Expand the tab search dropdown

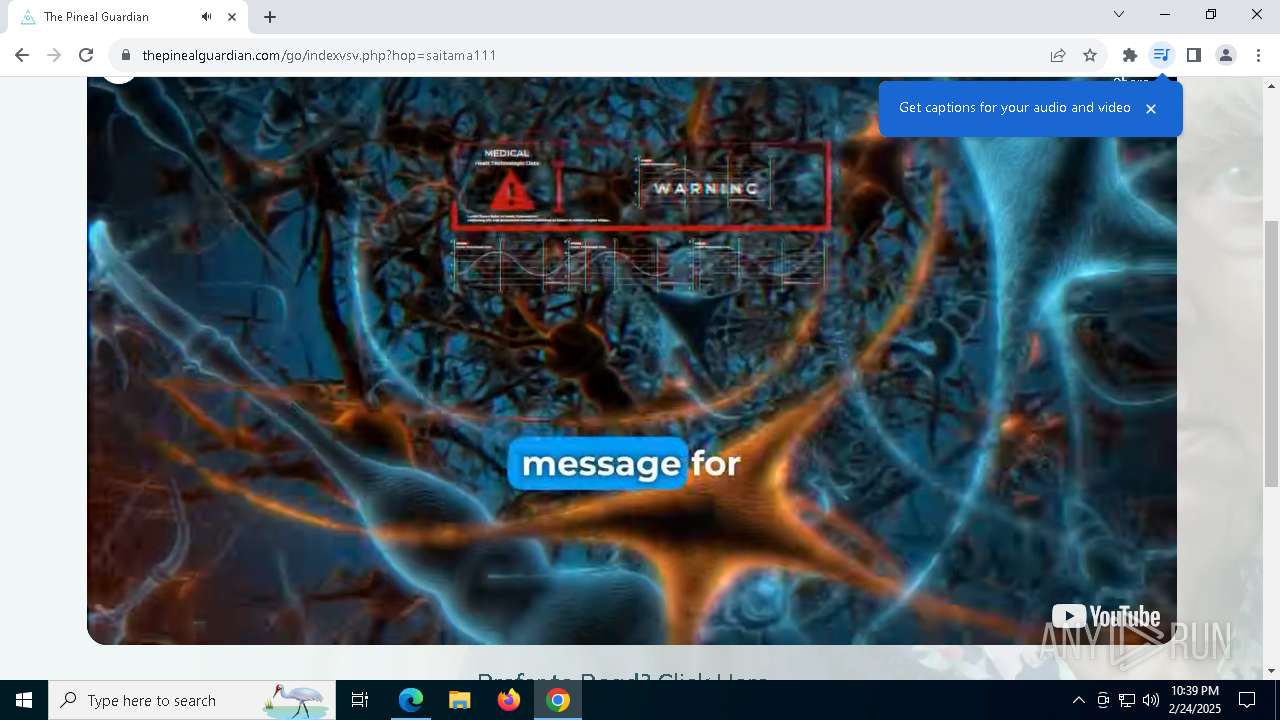pyautogui.click(x=1119, y=14)
